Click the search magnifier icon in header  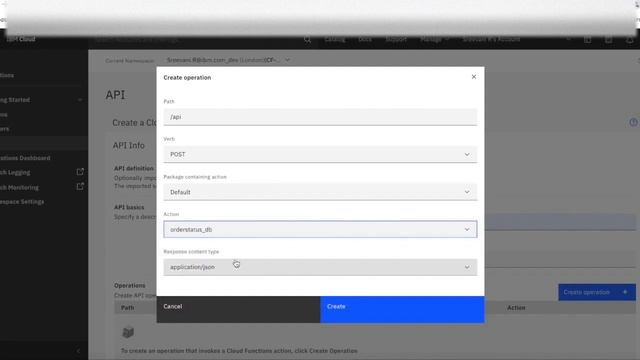click(307, 40)
